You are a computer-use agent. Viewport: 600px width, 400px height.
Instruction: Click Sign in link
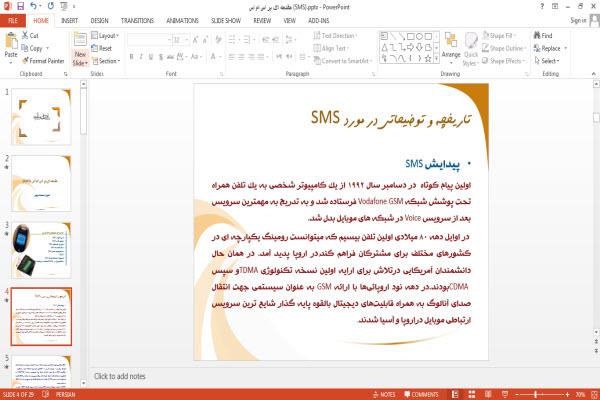(578, 20)
